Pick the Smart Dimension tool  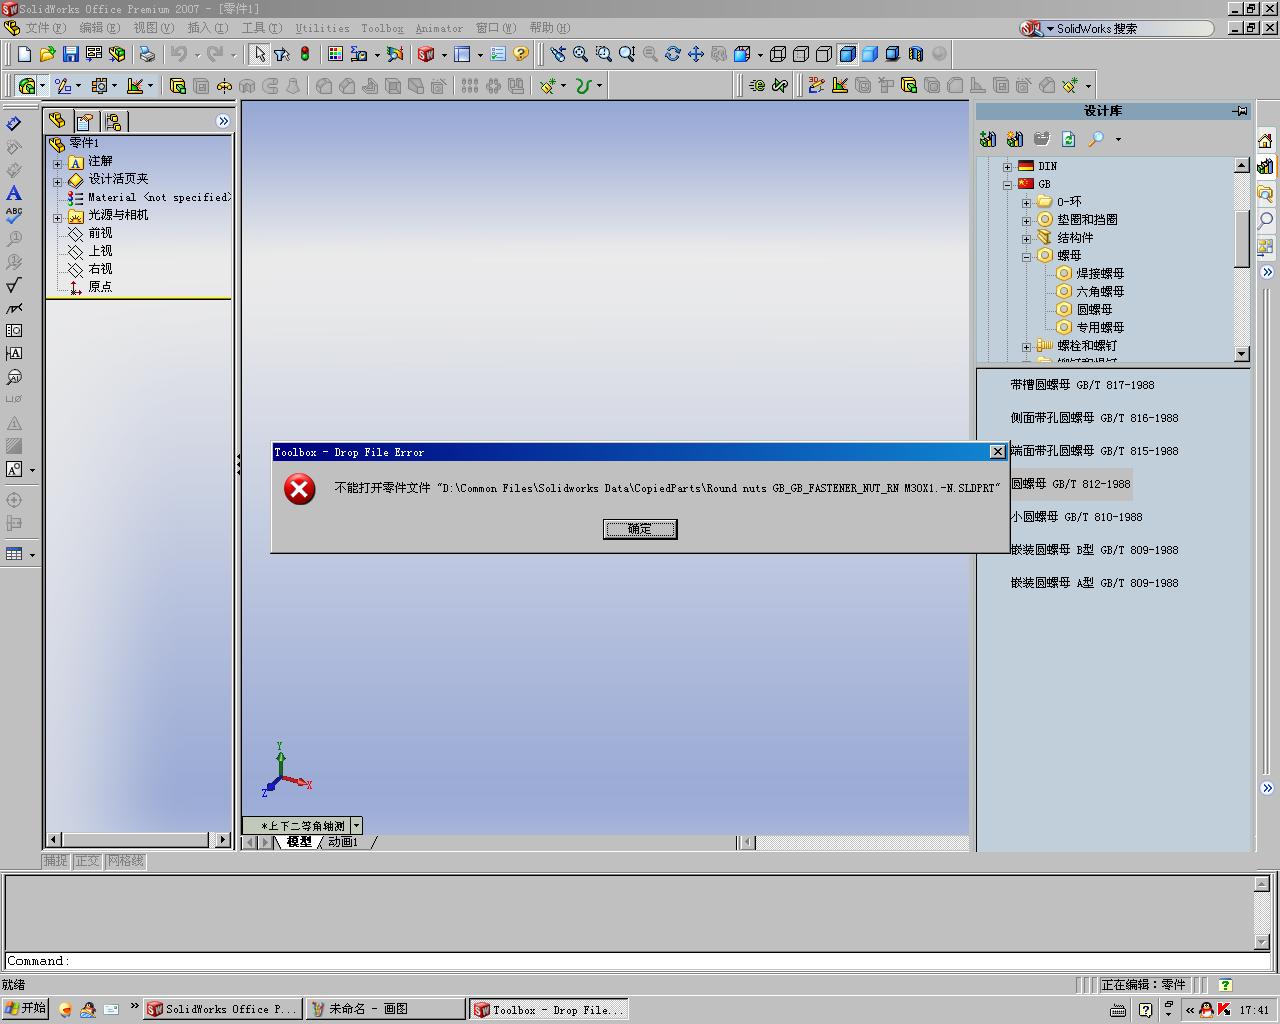tap(14, 123)
